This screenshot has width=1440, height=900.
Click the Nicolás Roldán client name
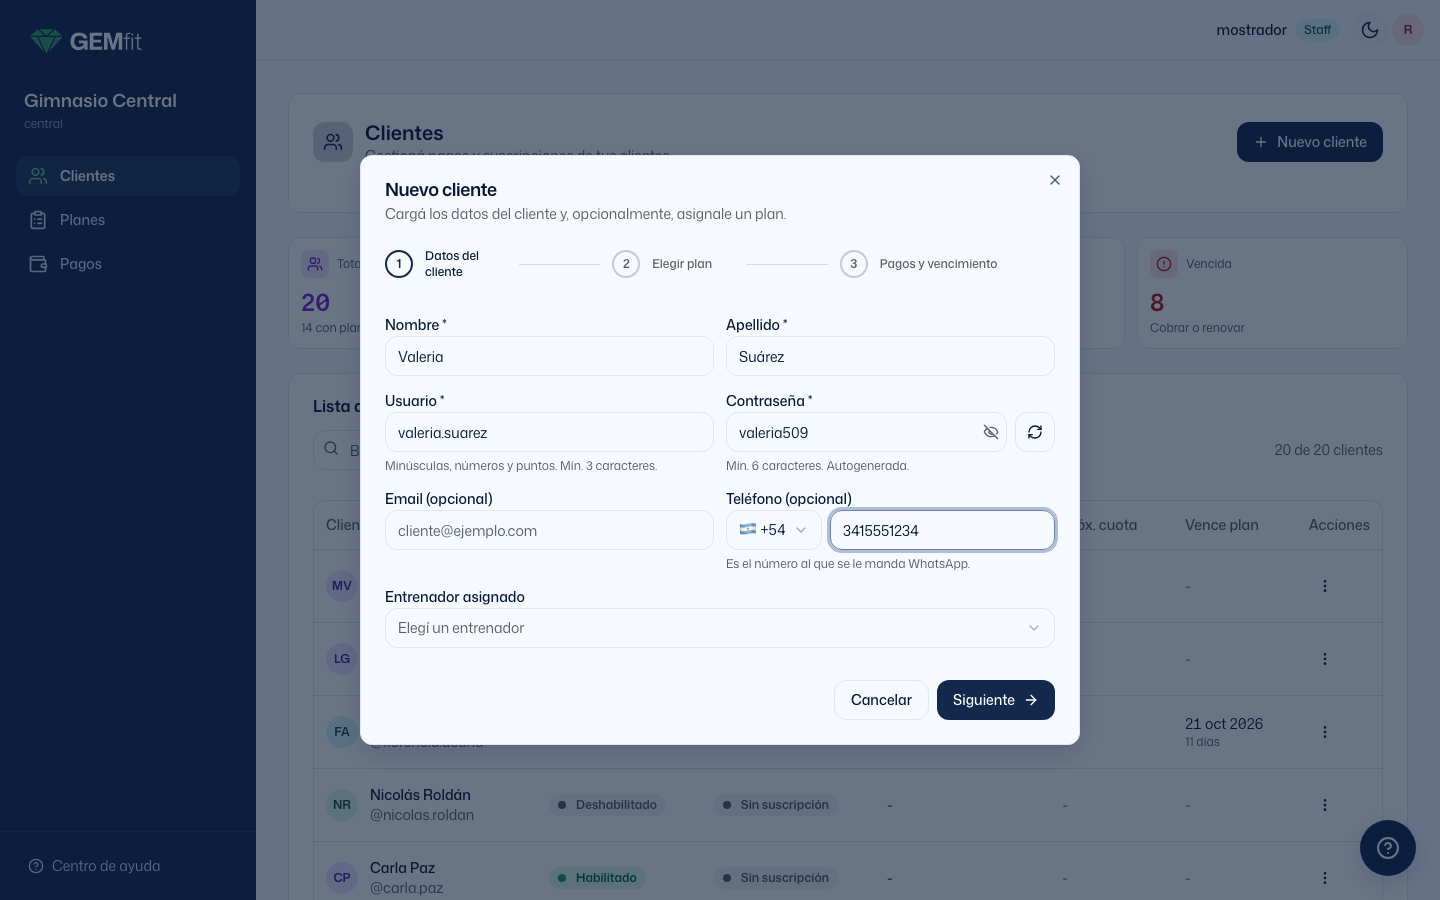420,795
